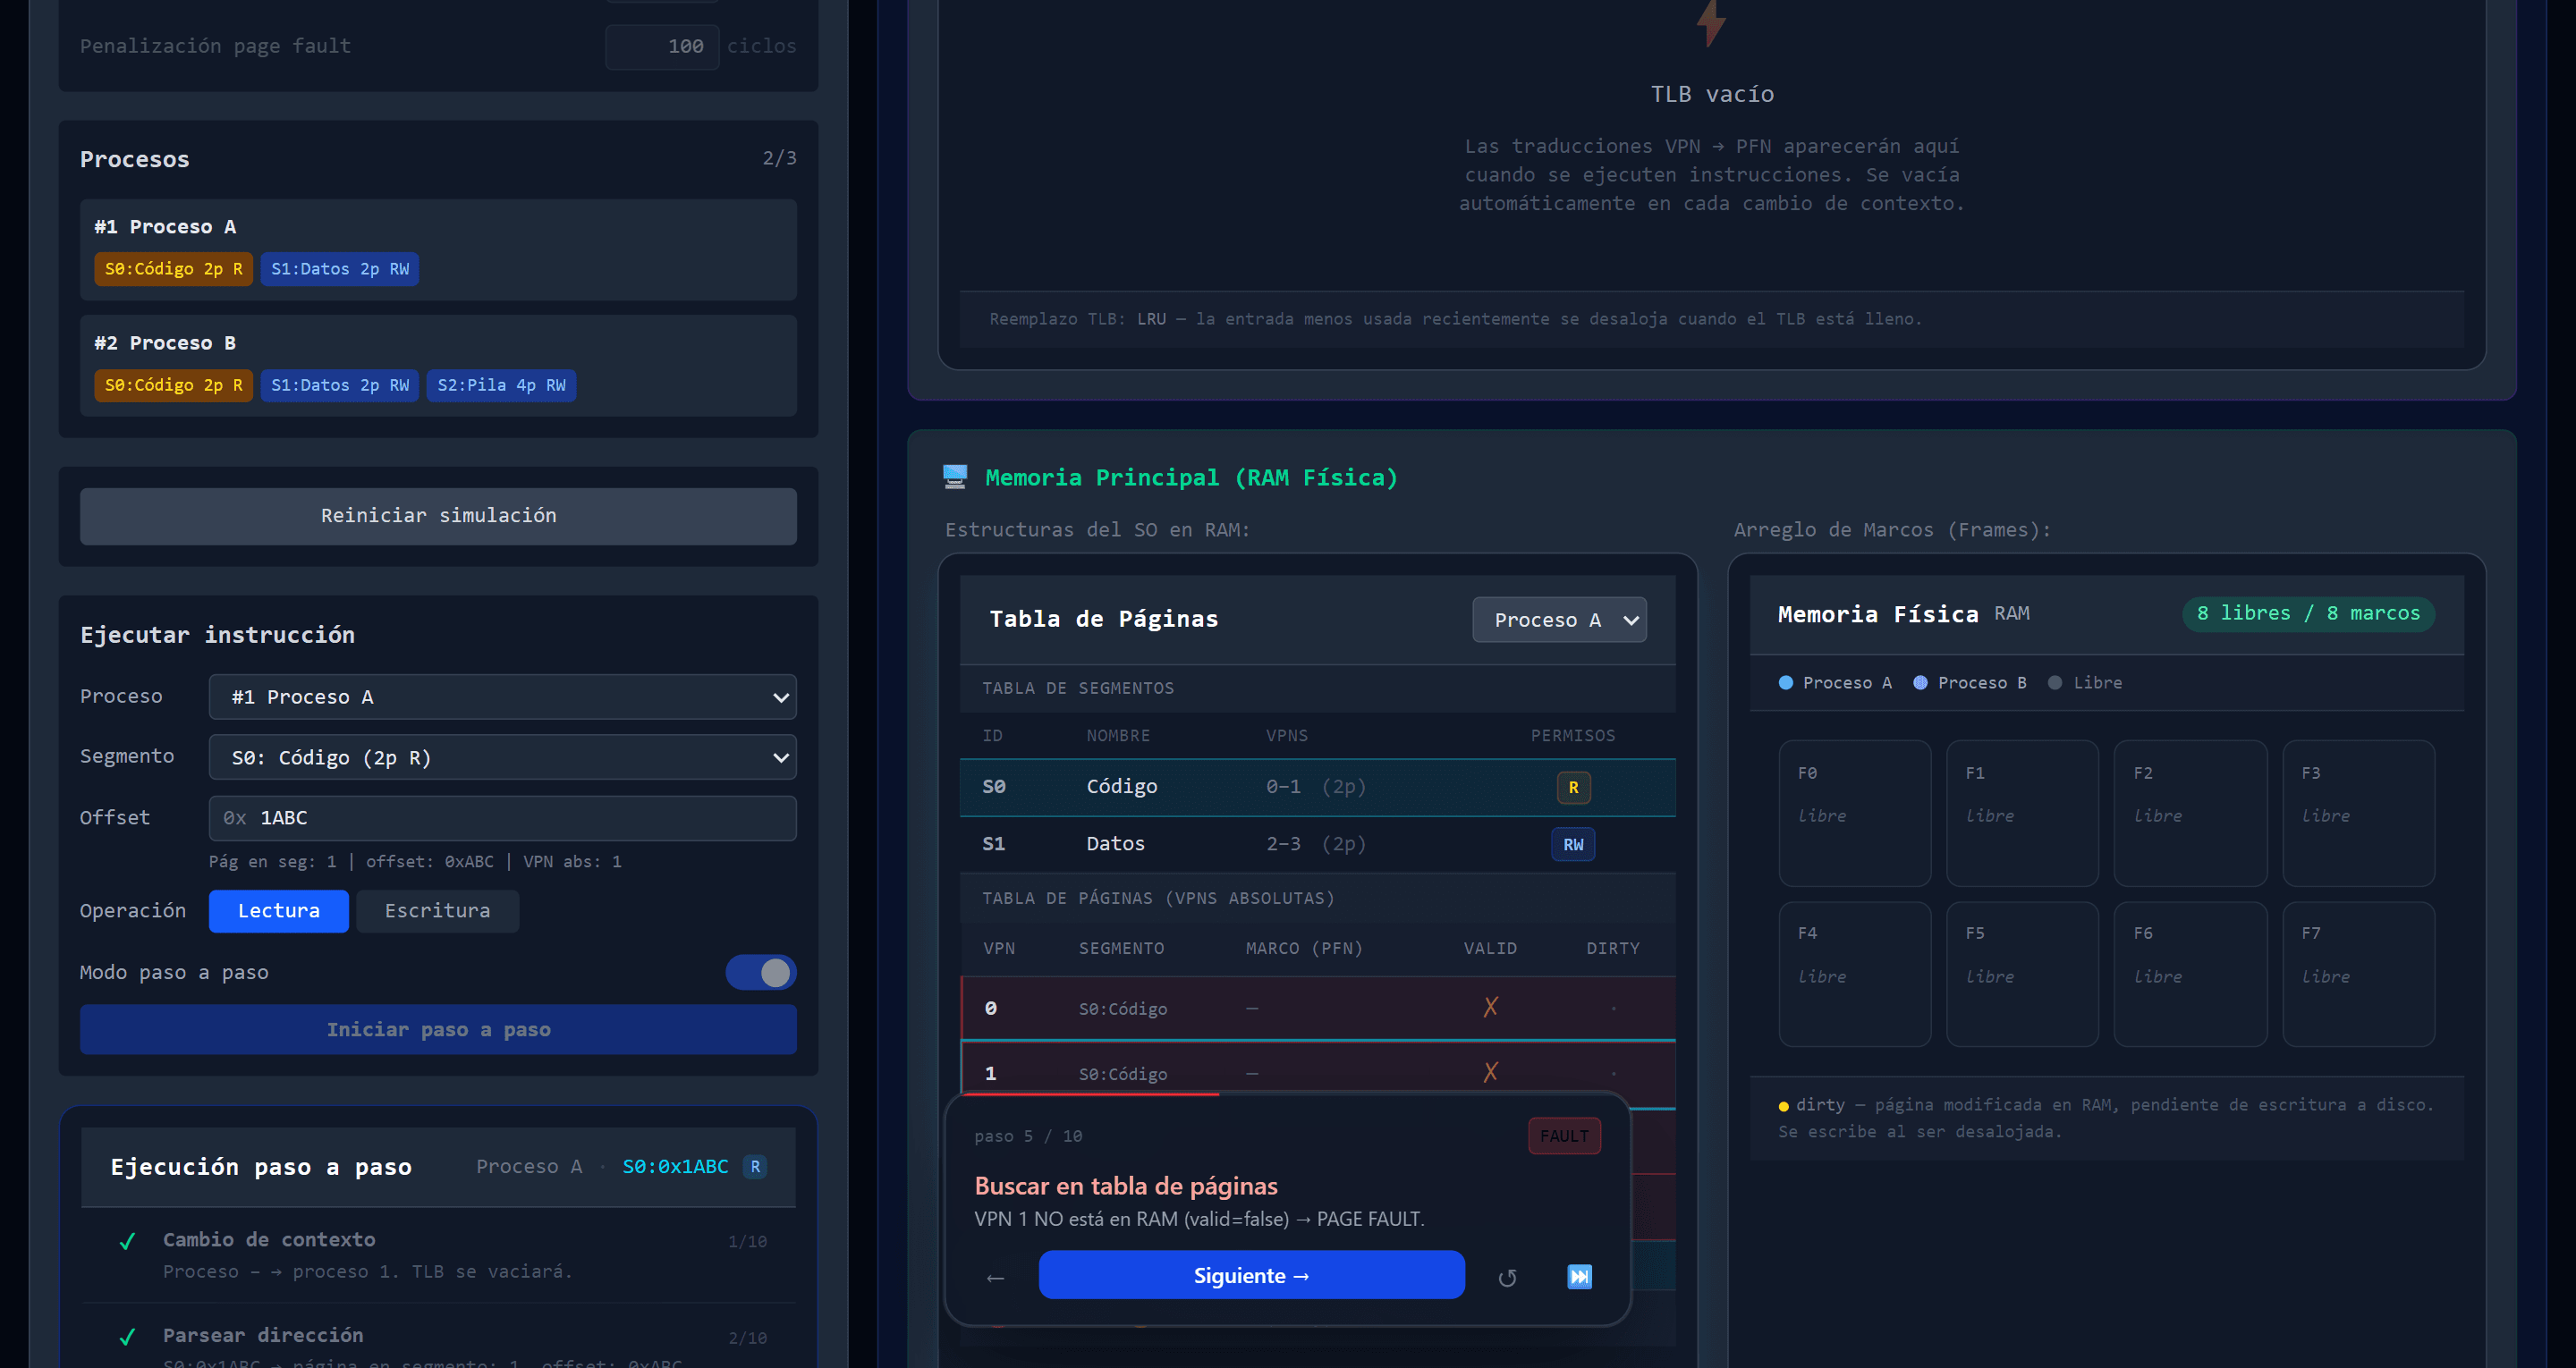Select Lectura operation

click(x=279, y=911)
